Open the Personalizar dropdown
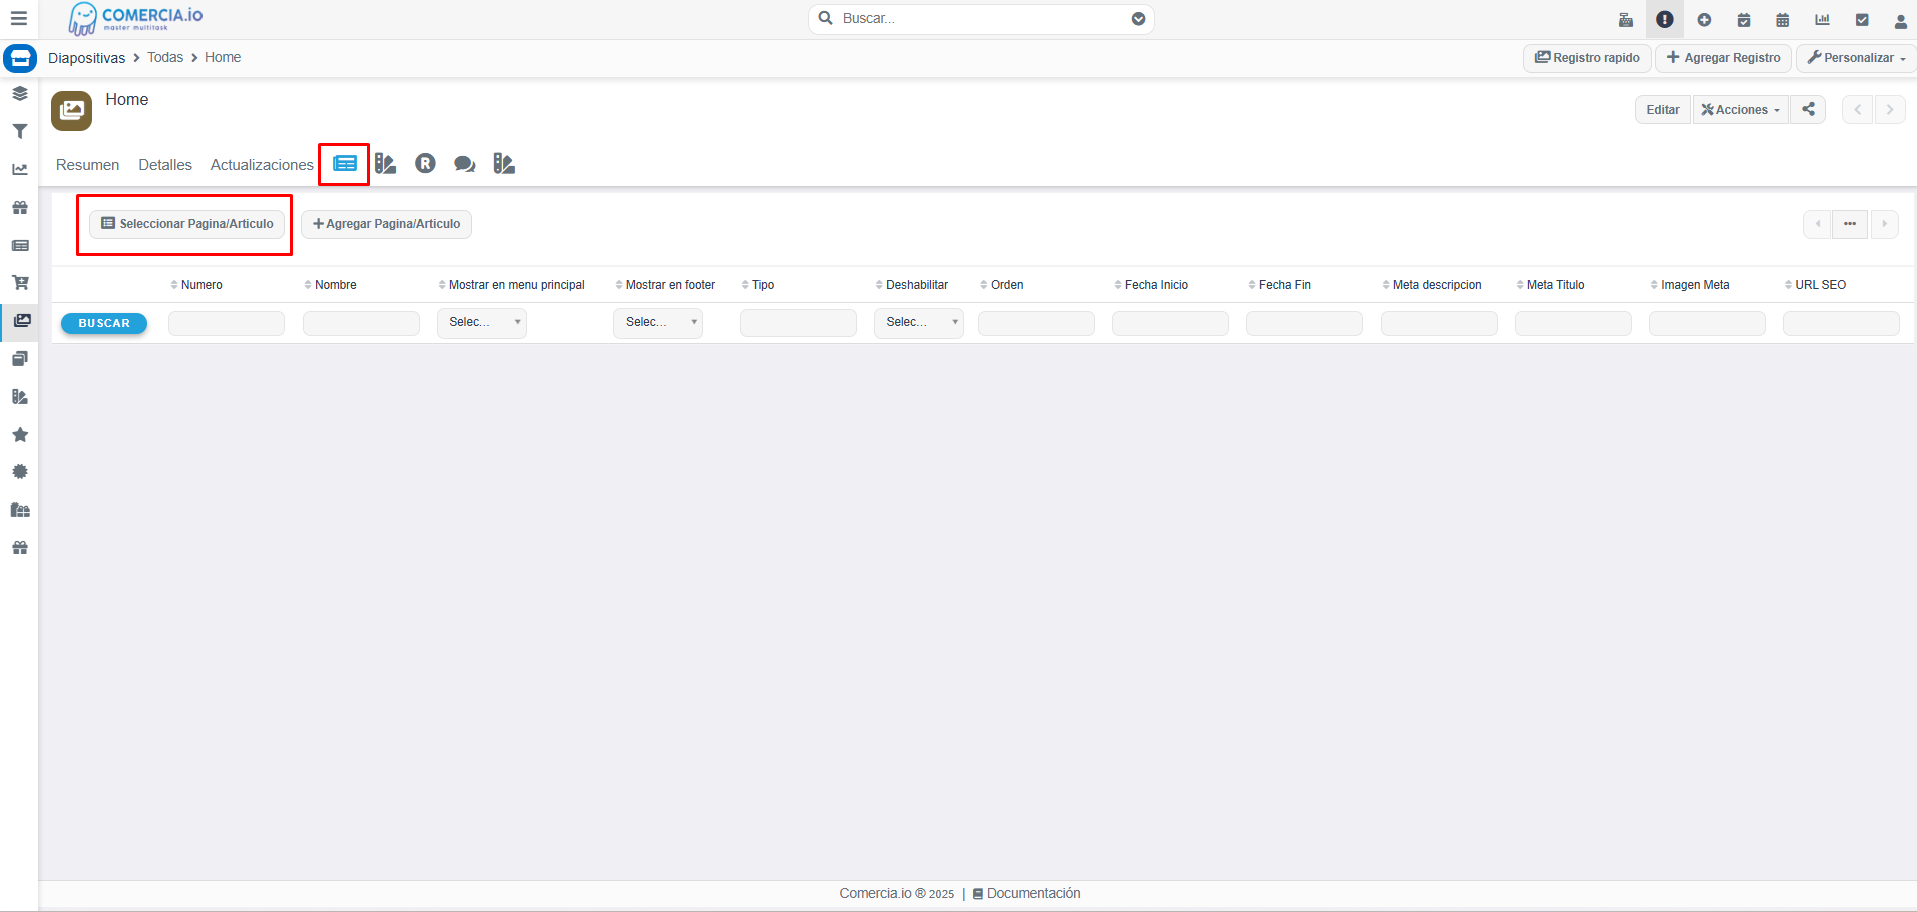The width and height of the screenshot is (1917, 912). [x=1857, y=58]
